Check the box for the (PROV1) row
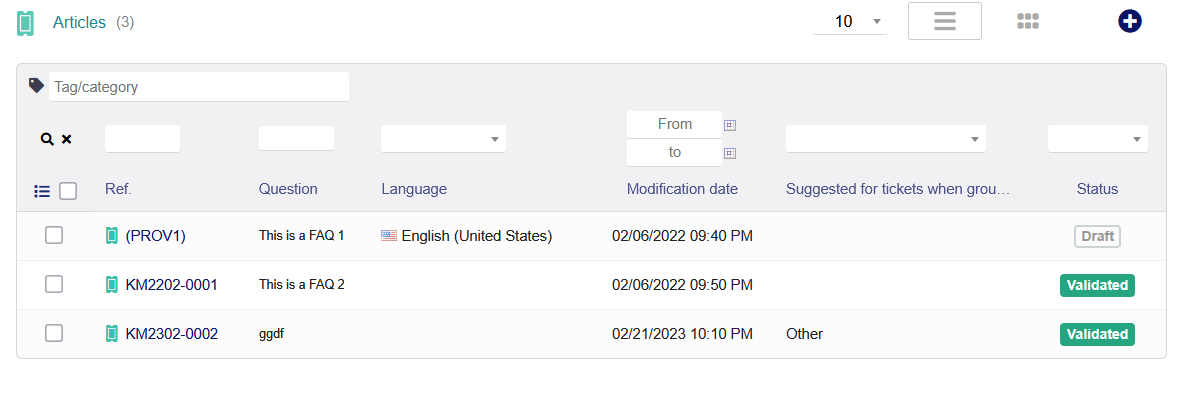This screenshot has width=1187, height=413. [x=54, y=236]
